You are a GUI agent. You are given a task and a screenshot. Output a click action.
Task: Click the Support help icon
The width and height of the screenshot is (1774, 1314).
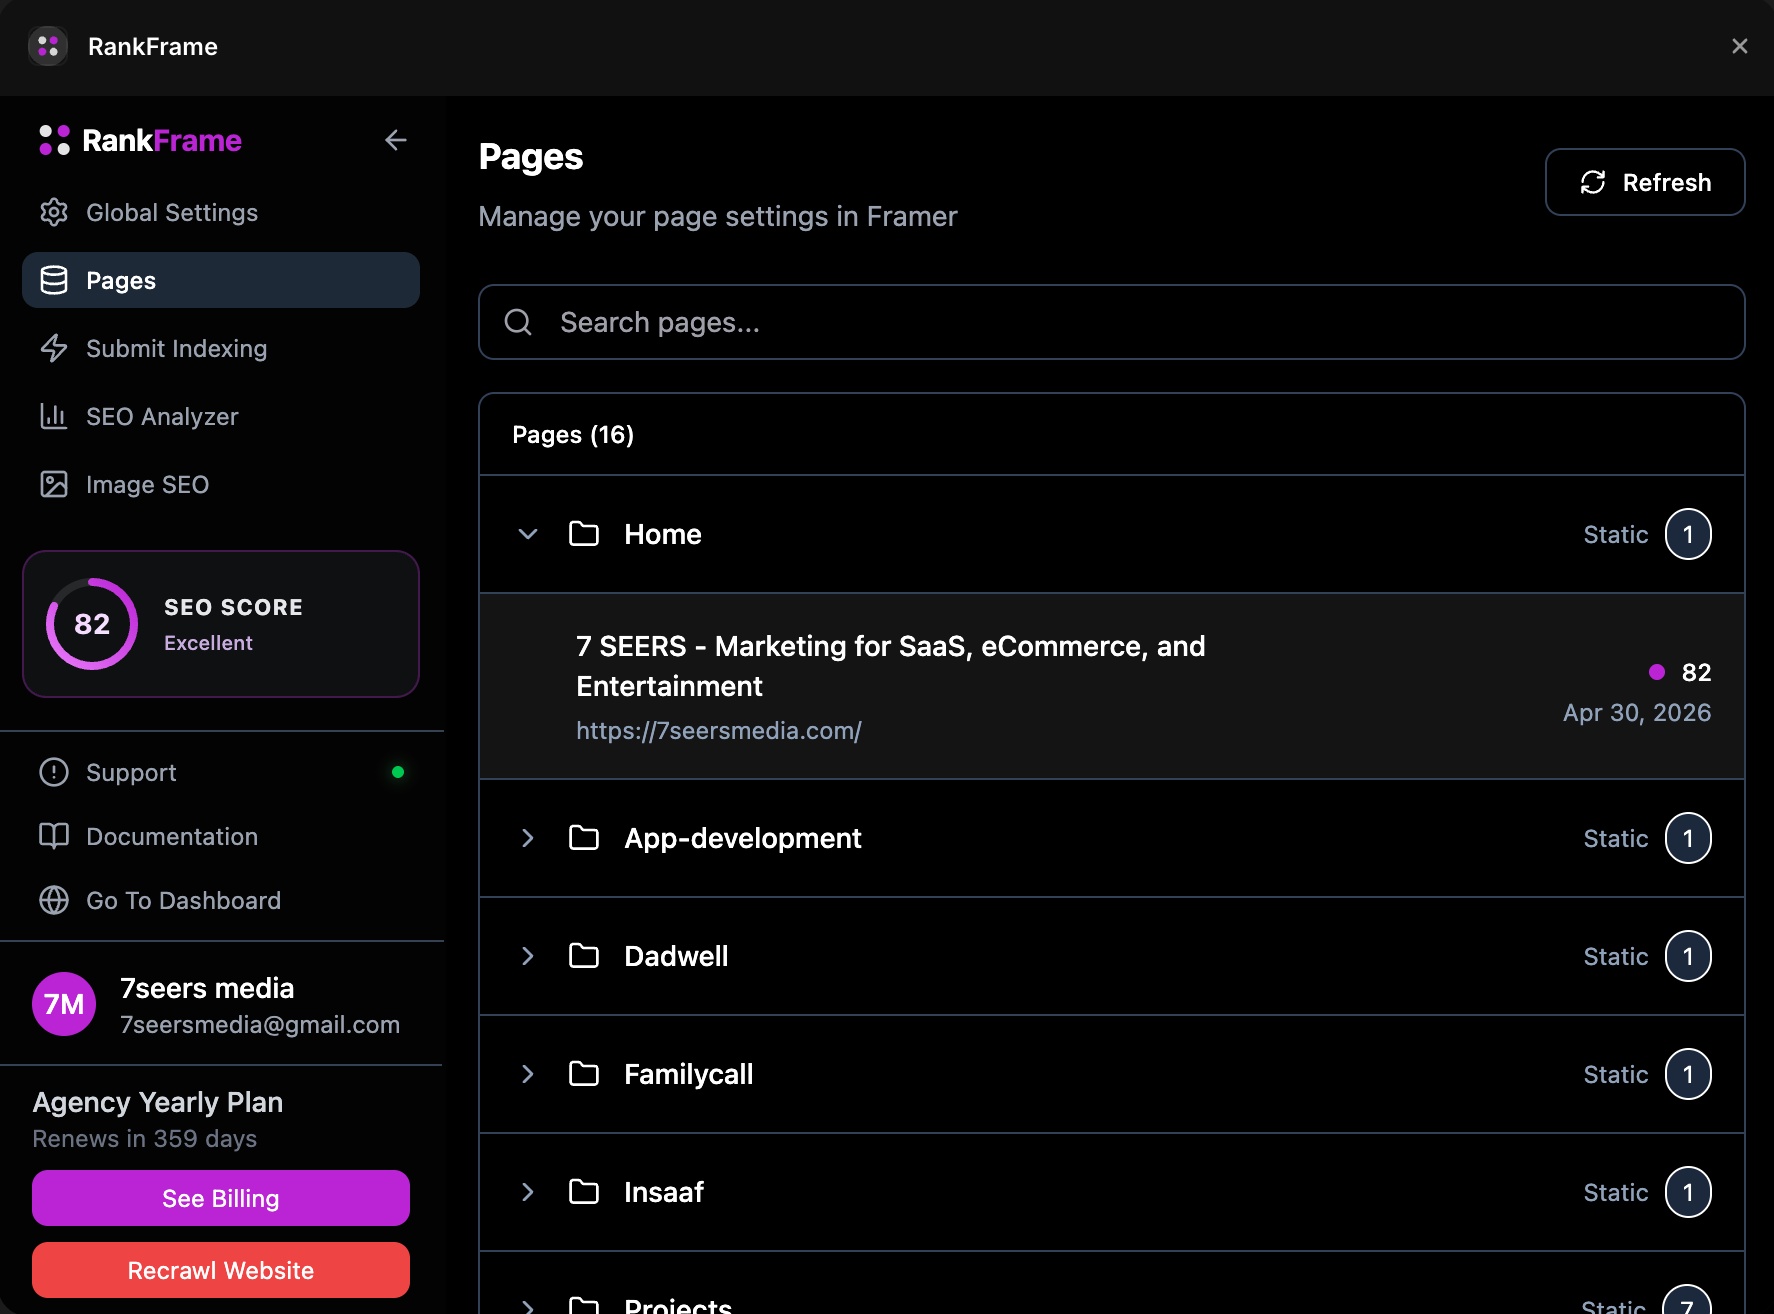tap(53, 771)
